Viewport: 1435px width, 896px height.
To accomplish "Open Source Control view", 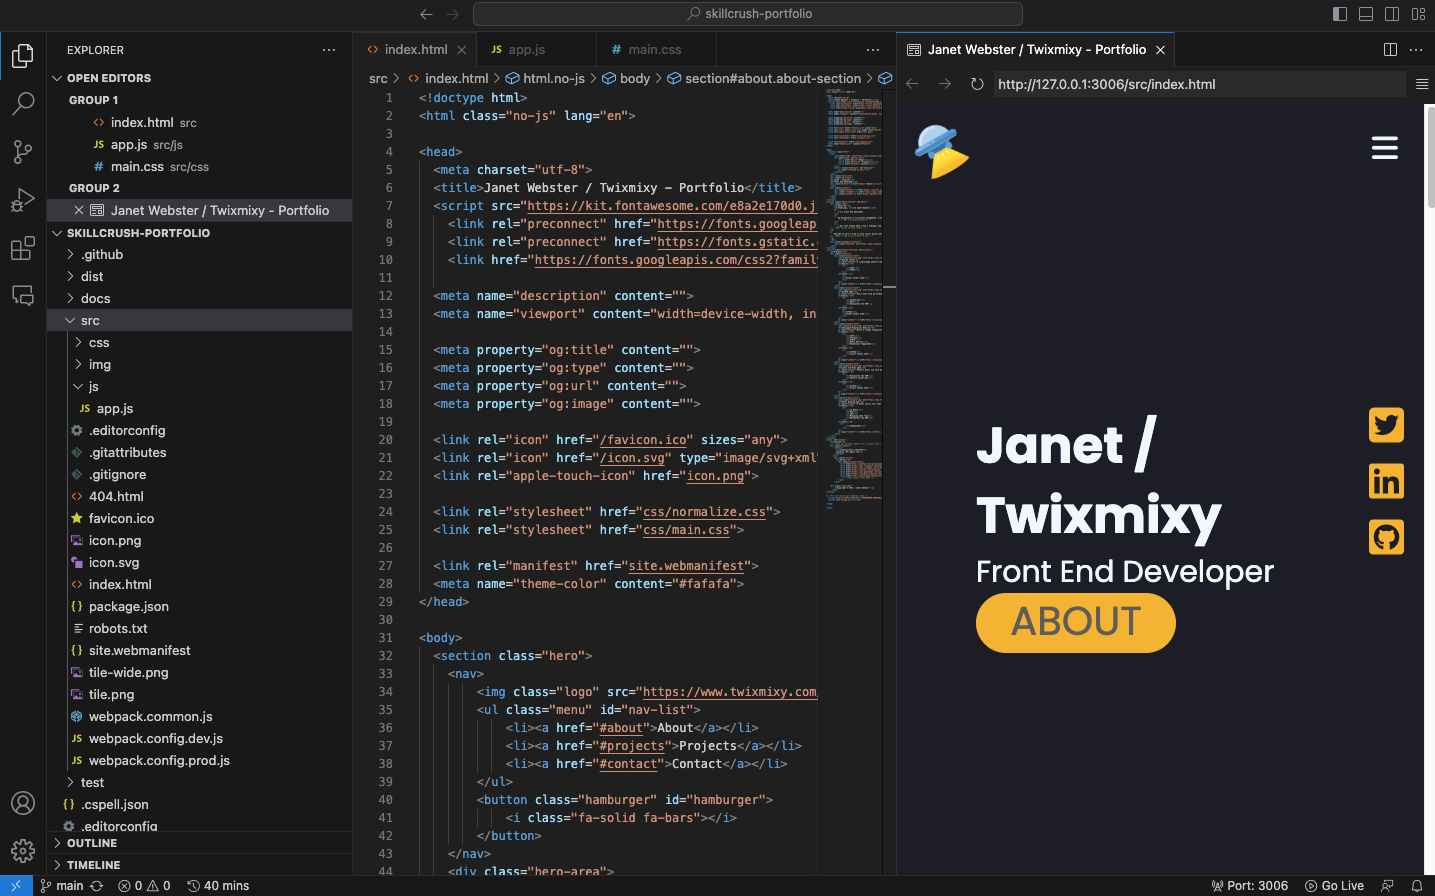I will (x=23, y=151).
